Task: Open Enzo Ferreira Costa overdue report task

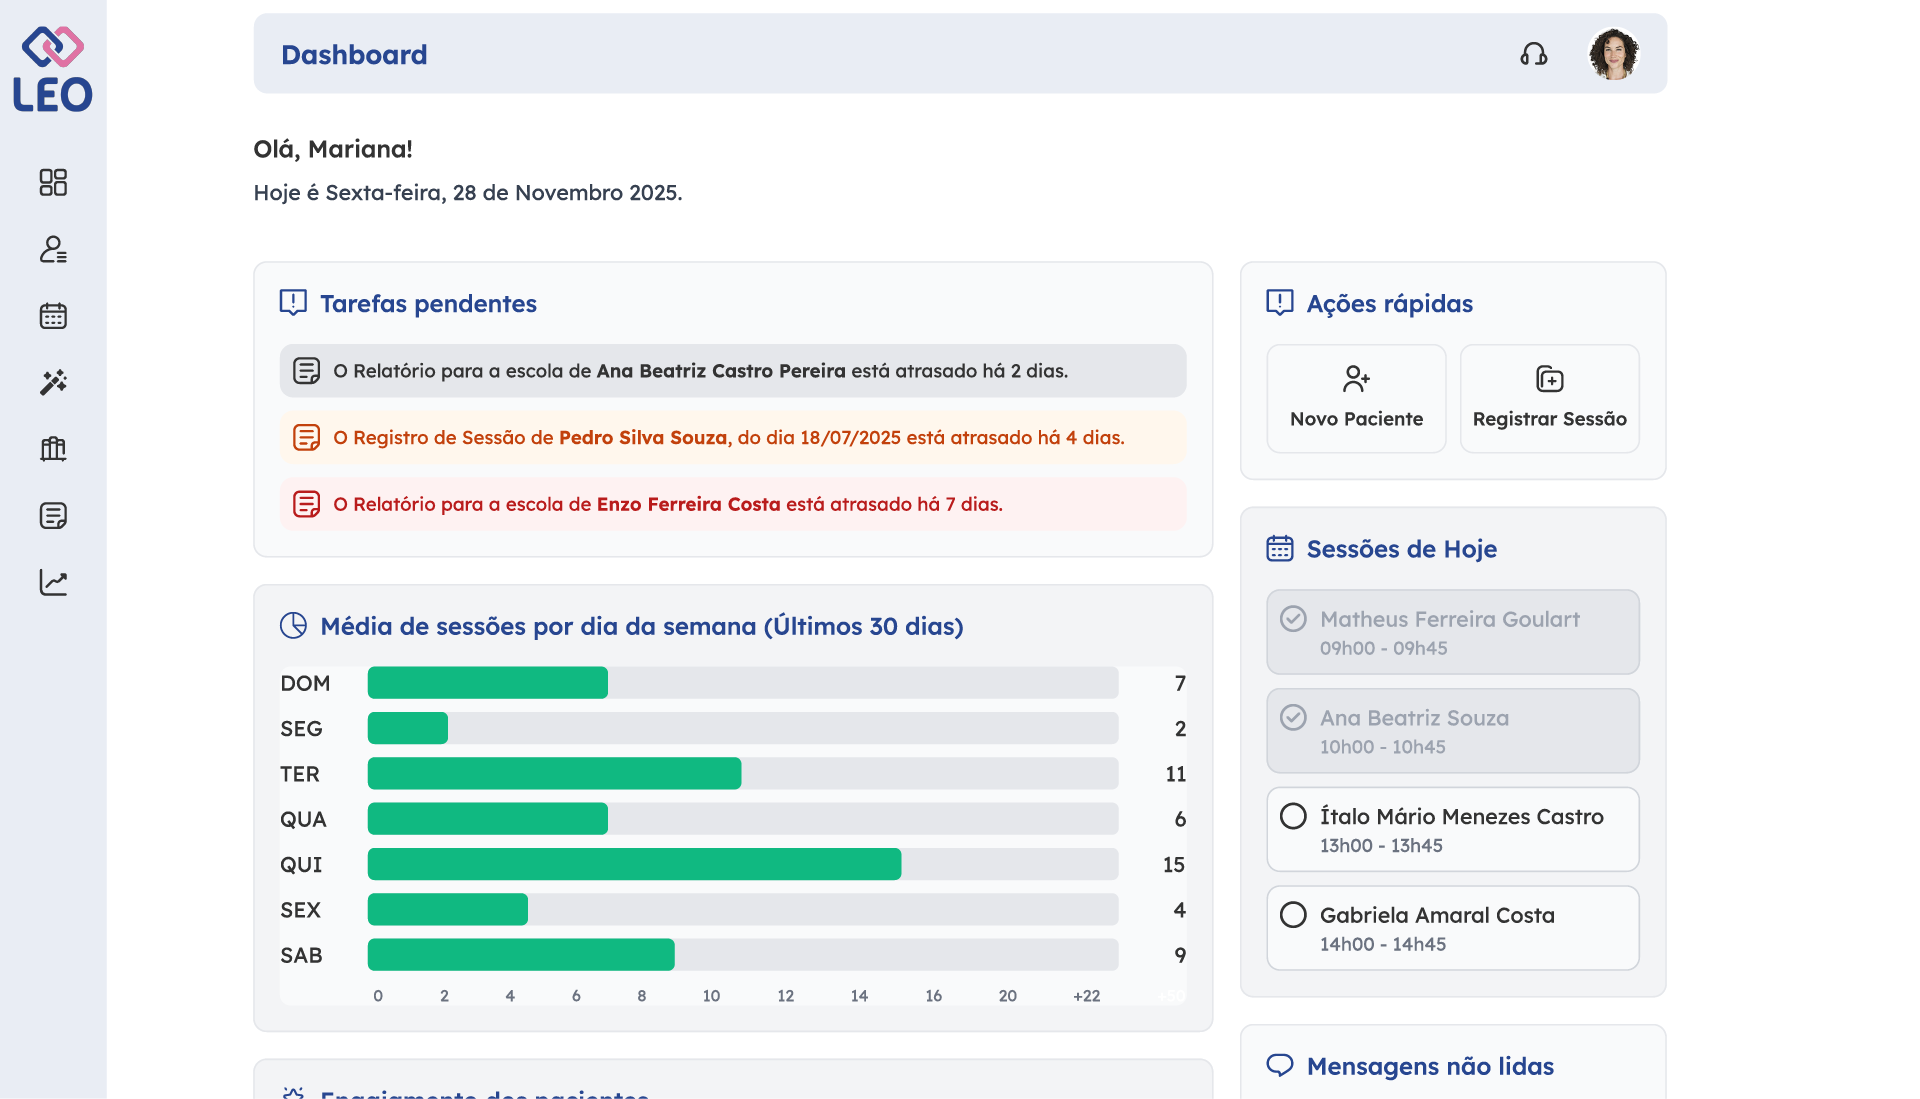Action: 733,504
